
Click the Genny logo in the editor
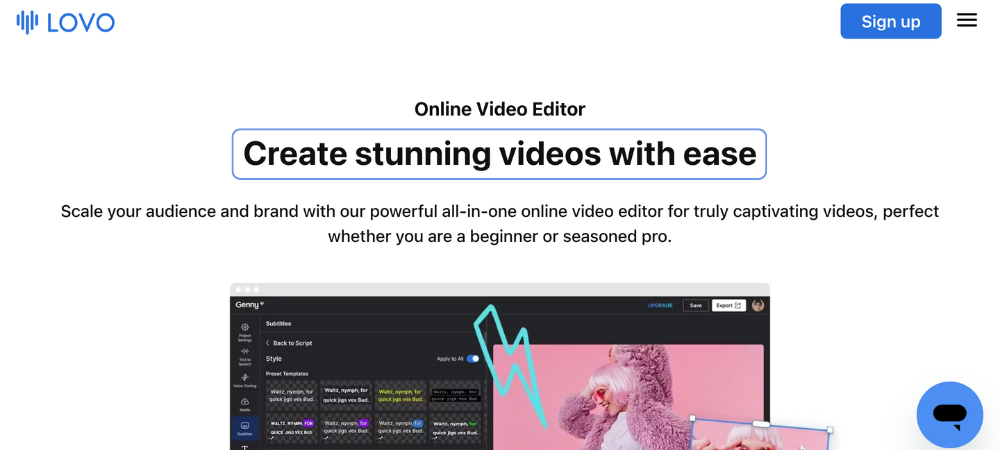click(249, 305)
